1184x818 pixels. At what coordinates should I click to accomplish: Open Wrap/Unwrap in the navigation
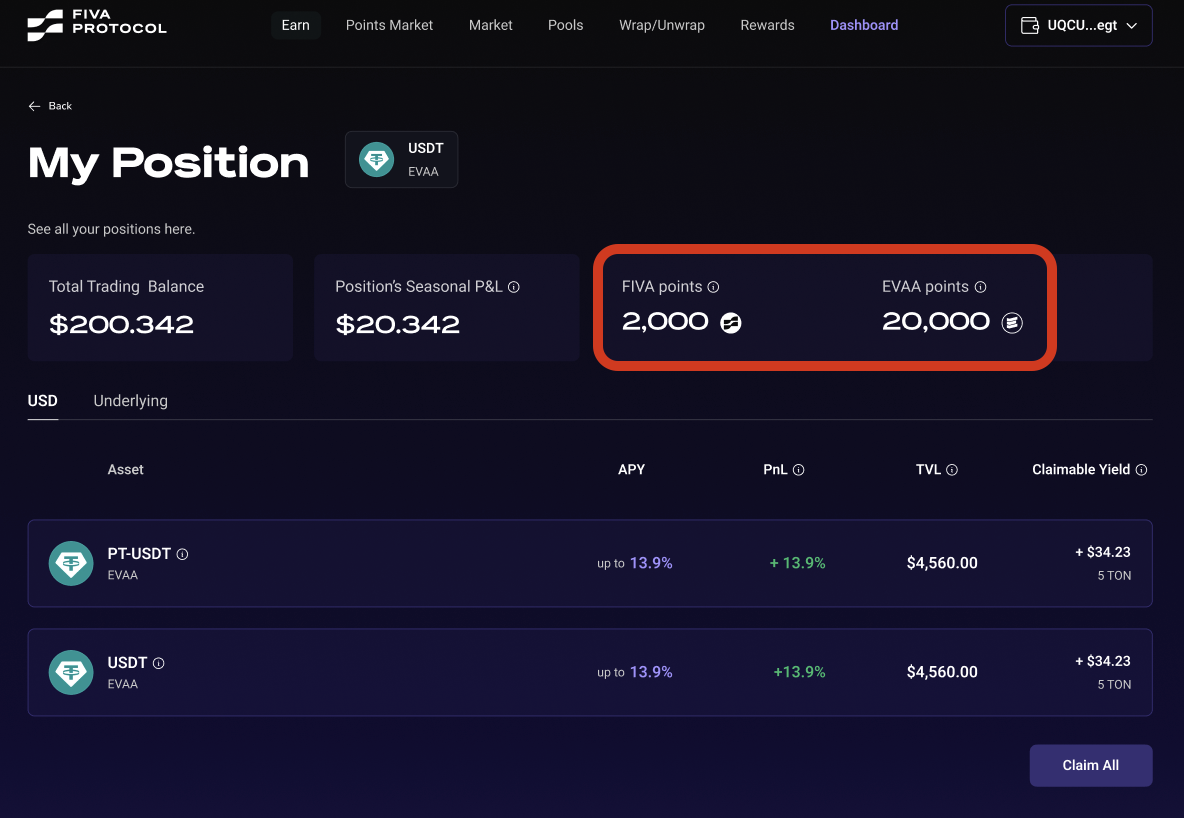pos(661,25)
